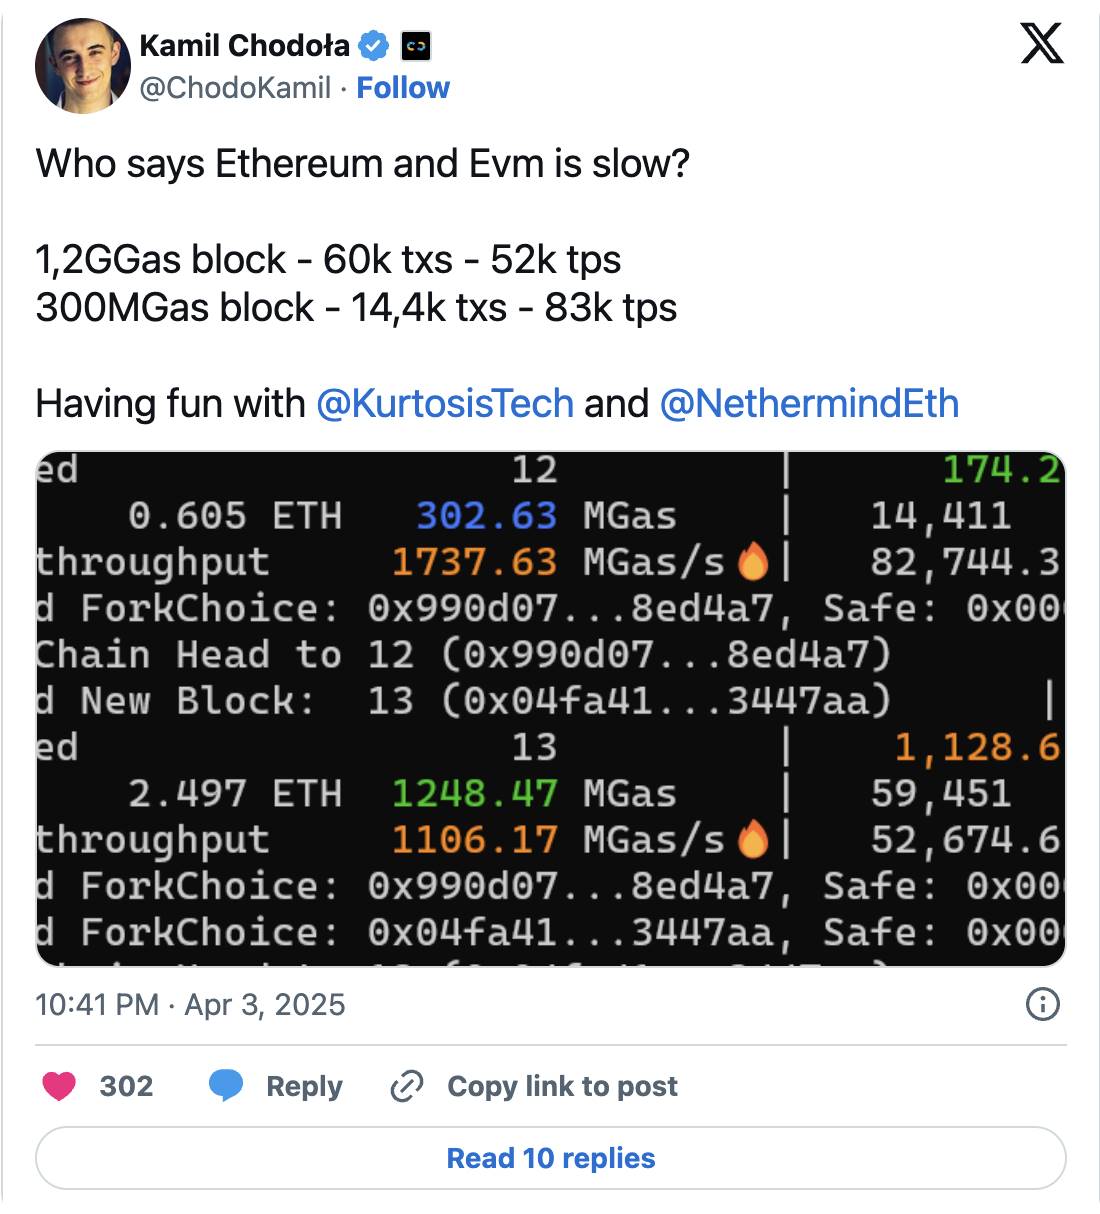This screenshot has height=1214, width=1100.
Task: Select "Copy link to post" text
Action: tap(562, 1086)
